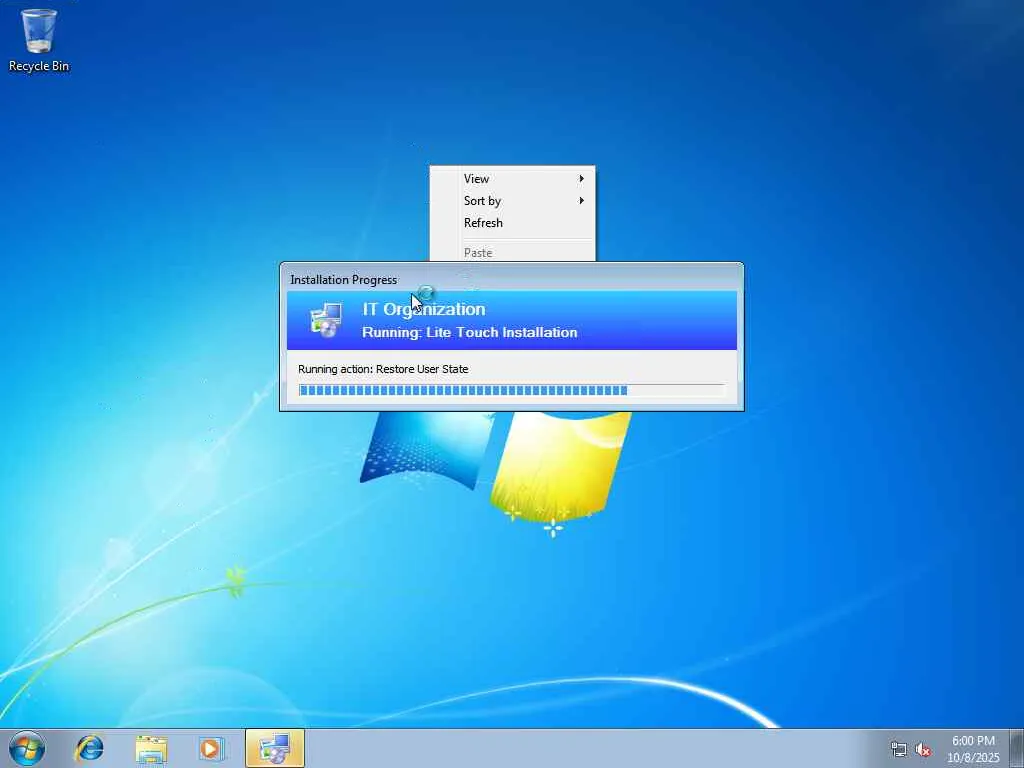Click the Installation Progress title bar
Viewport: 1024px width, 768px height.
click(x=511, y=279)
